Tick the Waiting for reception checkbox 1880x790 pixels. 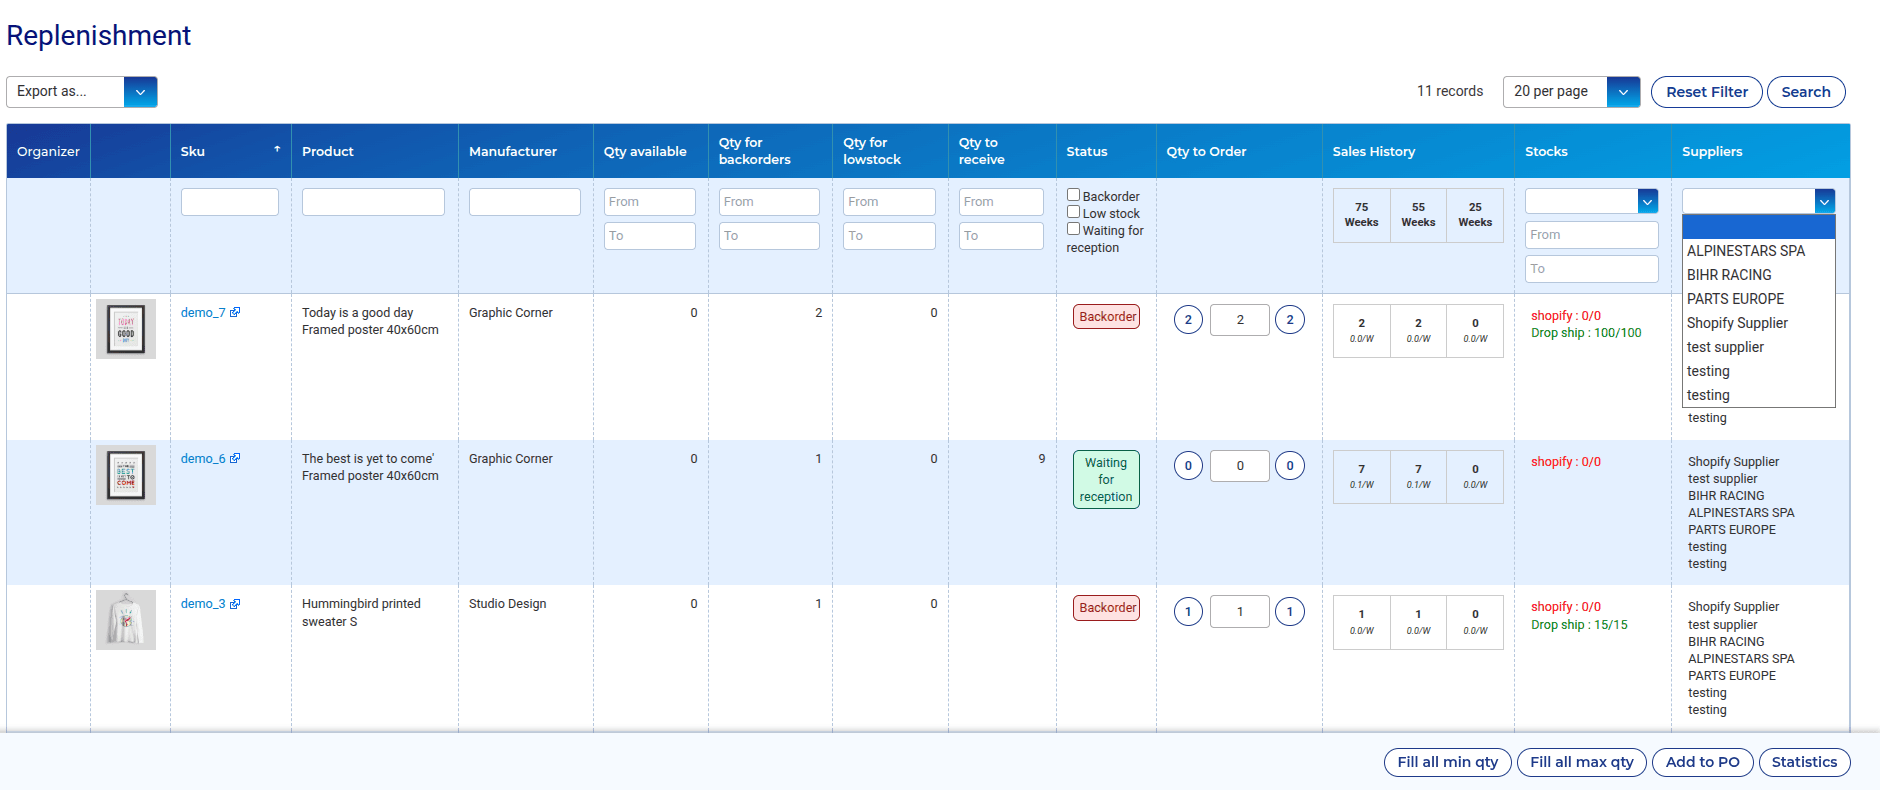[1073, 229]
